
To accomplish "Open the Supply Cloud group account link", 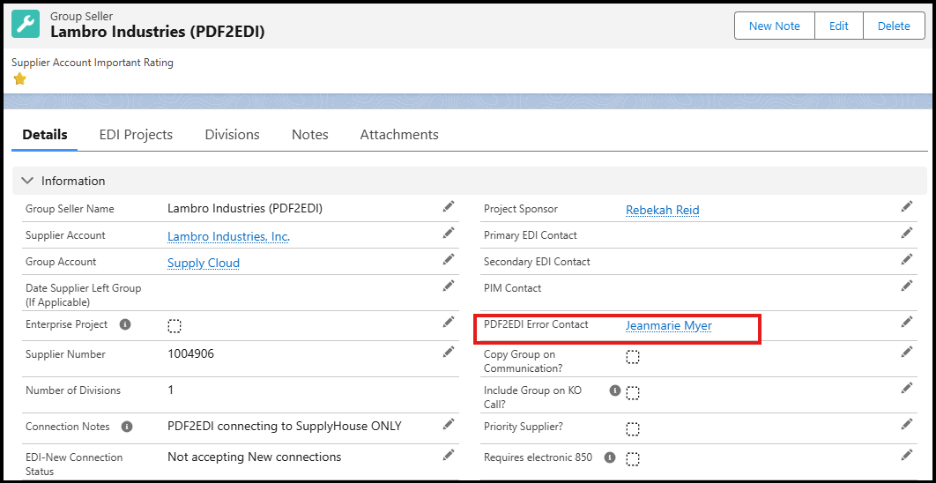I will 204,263.
